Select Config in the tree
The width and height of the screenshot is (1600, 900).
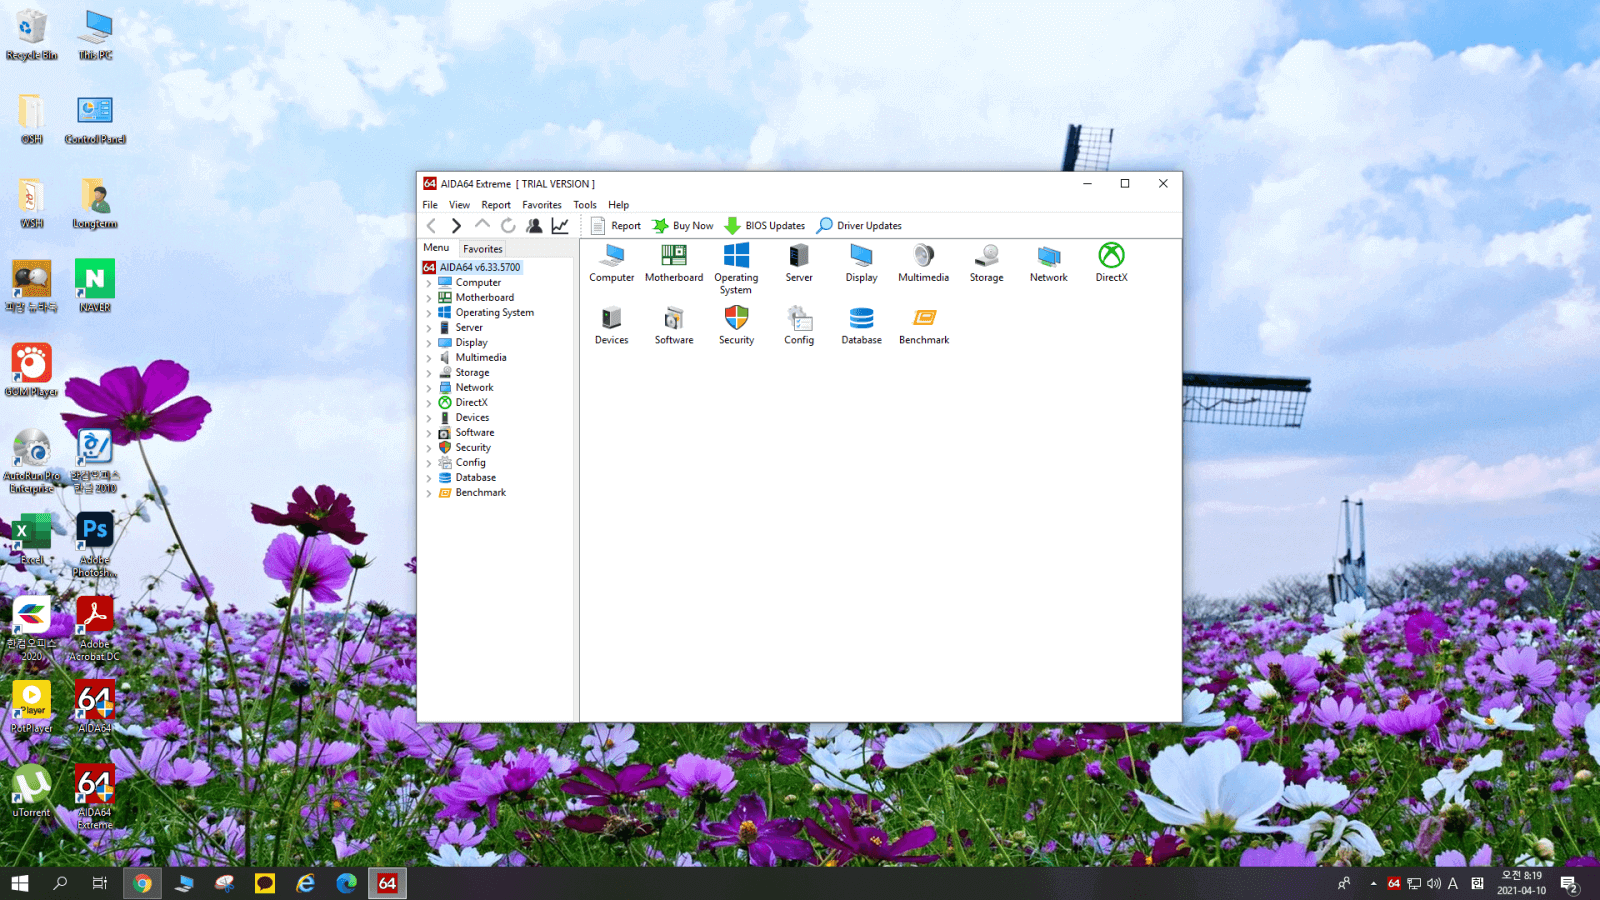click(x=462, y=463)
